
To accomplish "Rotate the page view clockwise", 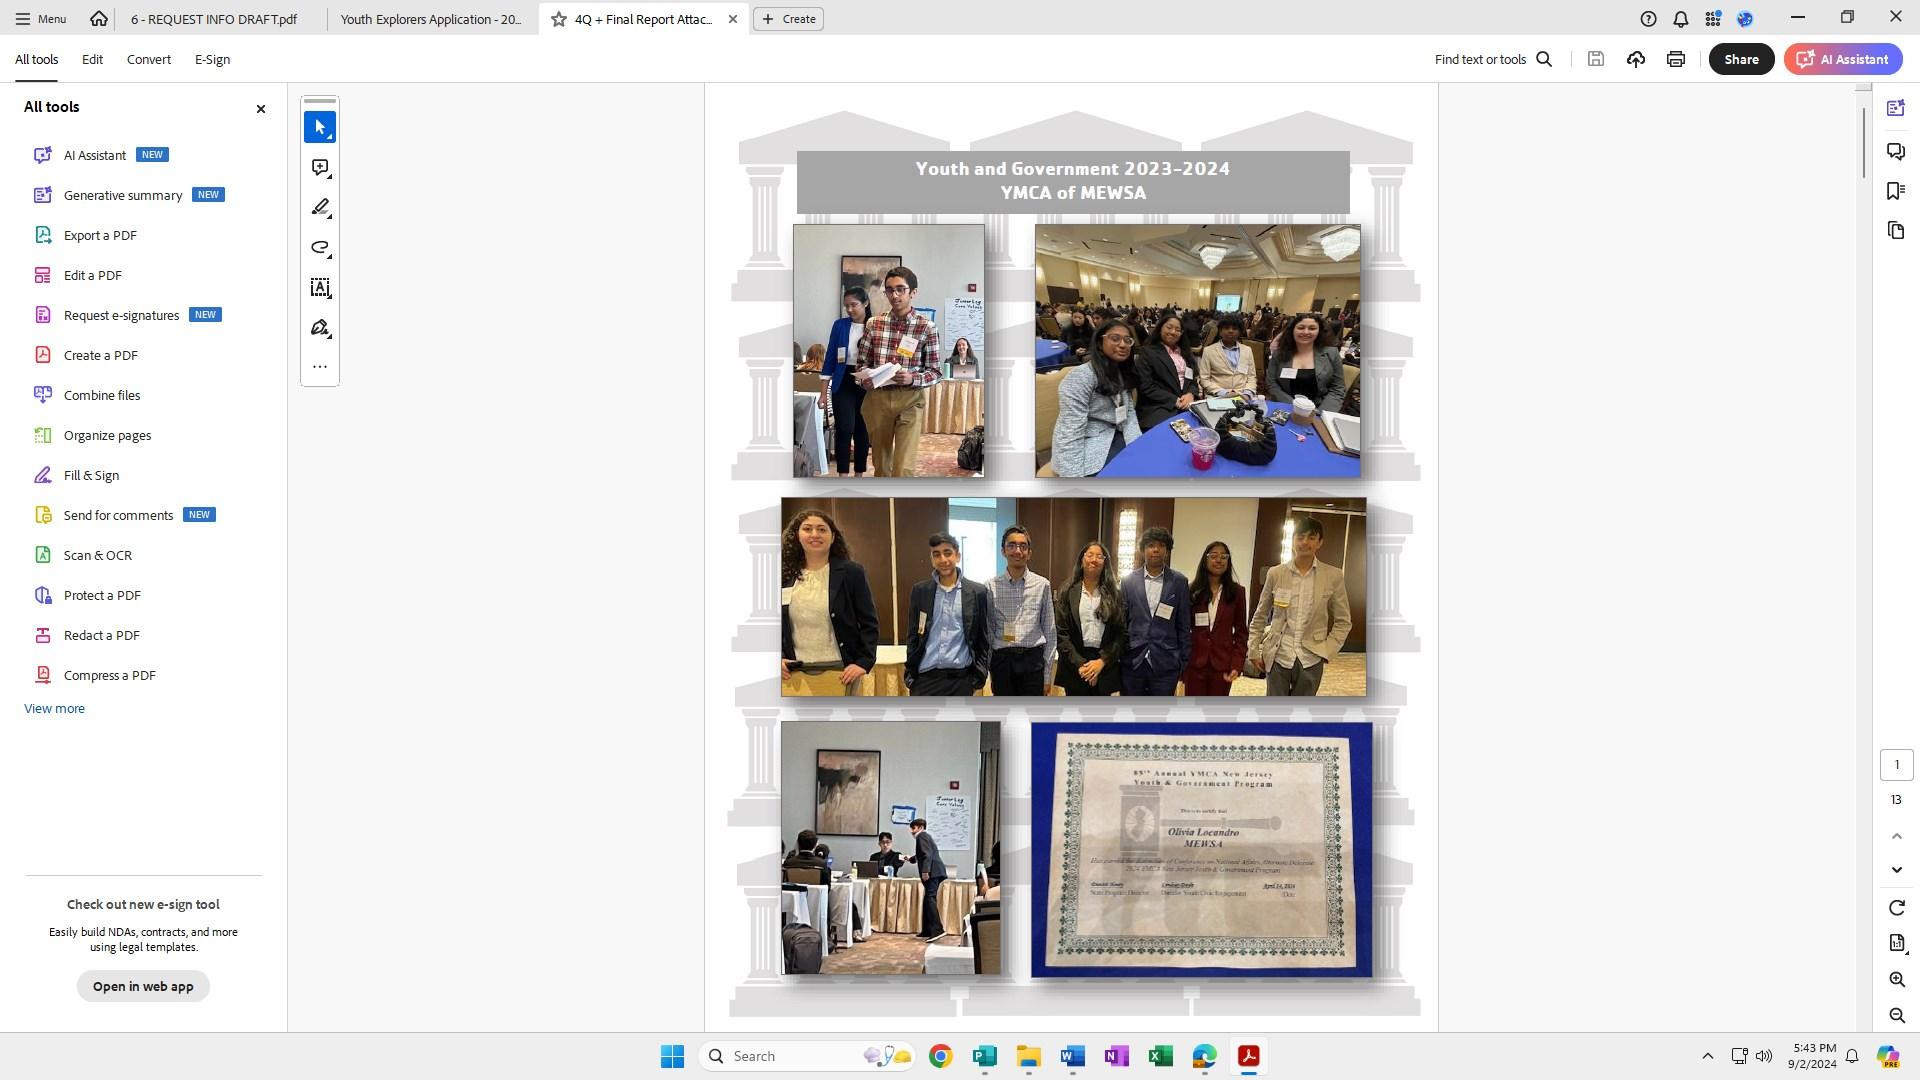I will click(1897, 908).
